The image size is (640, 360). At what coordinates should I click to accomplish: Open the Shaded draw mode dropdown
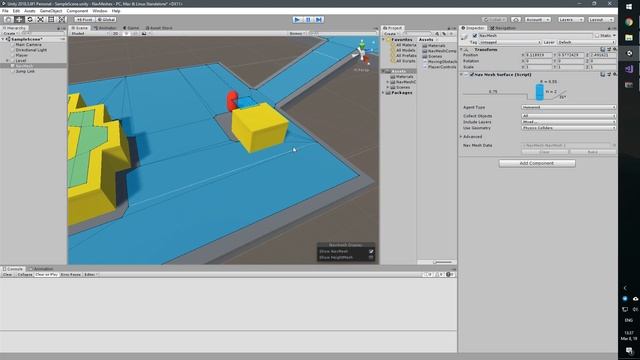coord(90,33)
